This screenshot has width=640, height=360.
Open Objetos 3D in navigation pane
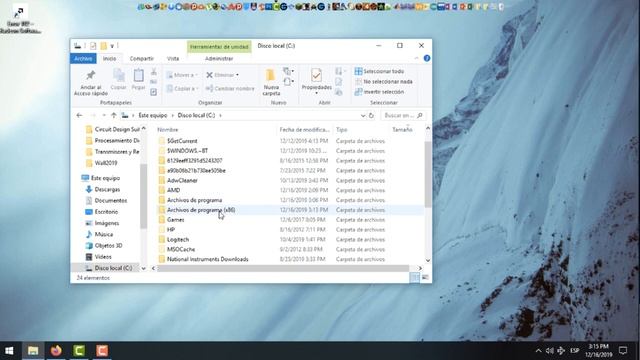(108, 246)
